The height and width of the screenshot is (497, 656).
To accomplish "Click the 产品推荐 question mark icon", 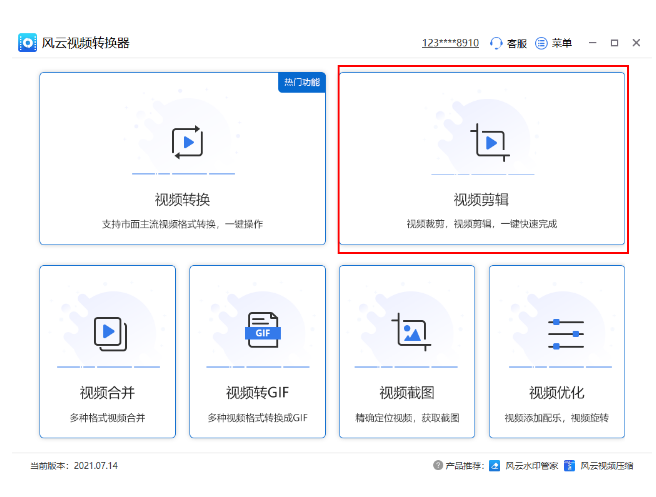I will pyautogui.click(x=438, y=465).
